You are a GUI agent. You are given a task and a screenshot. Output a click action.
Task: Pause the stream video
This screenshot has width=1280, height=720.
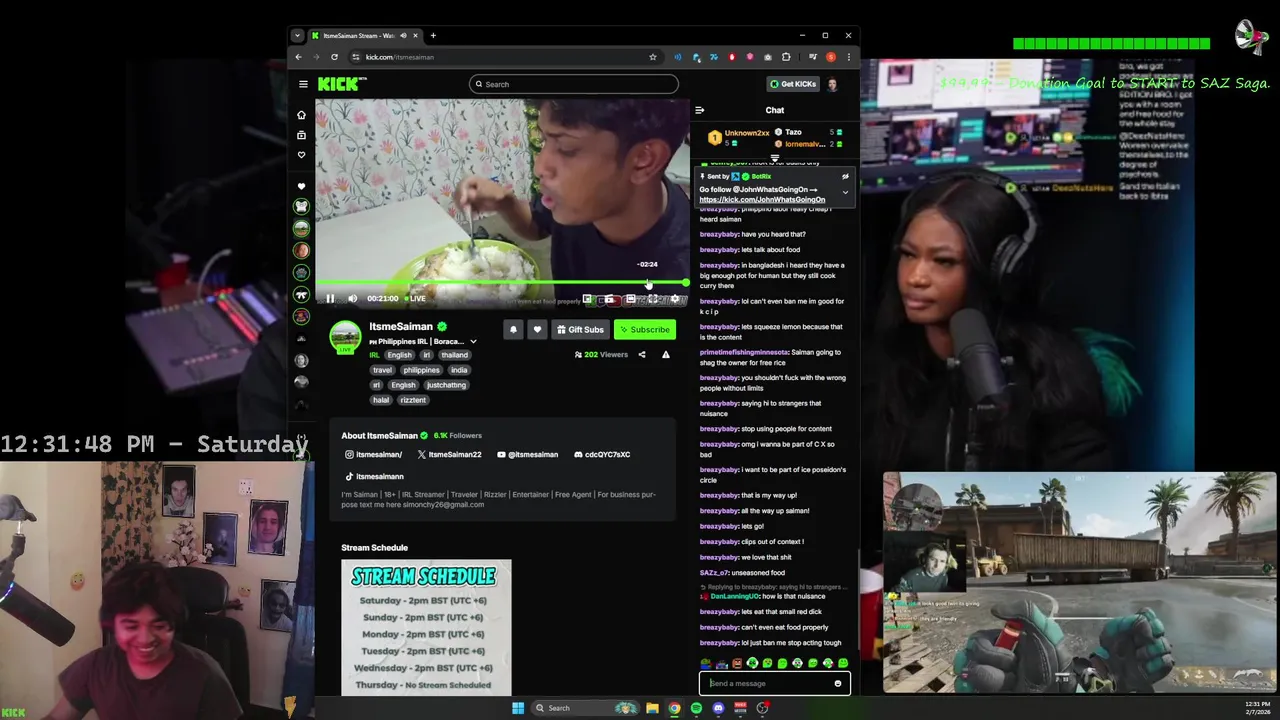coord(330,298)
